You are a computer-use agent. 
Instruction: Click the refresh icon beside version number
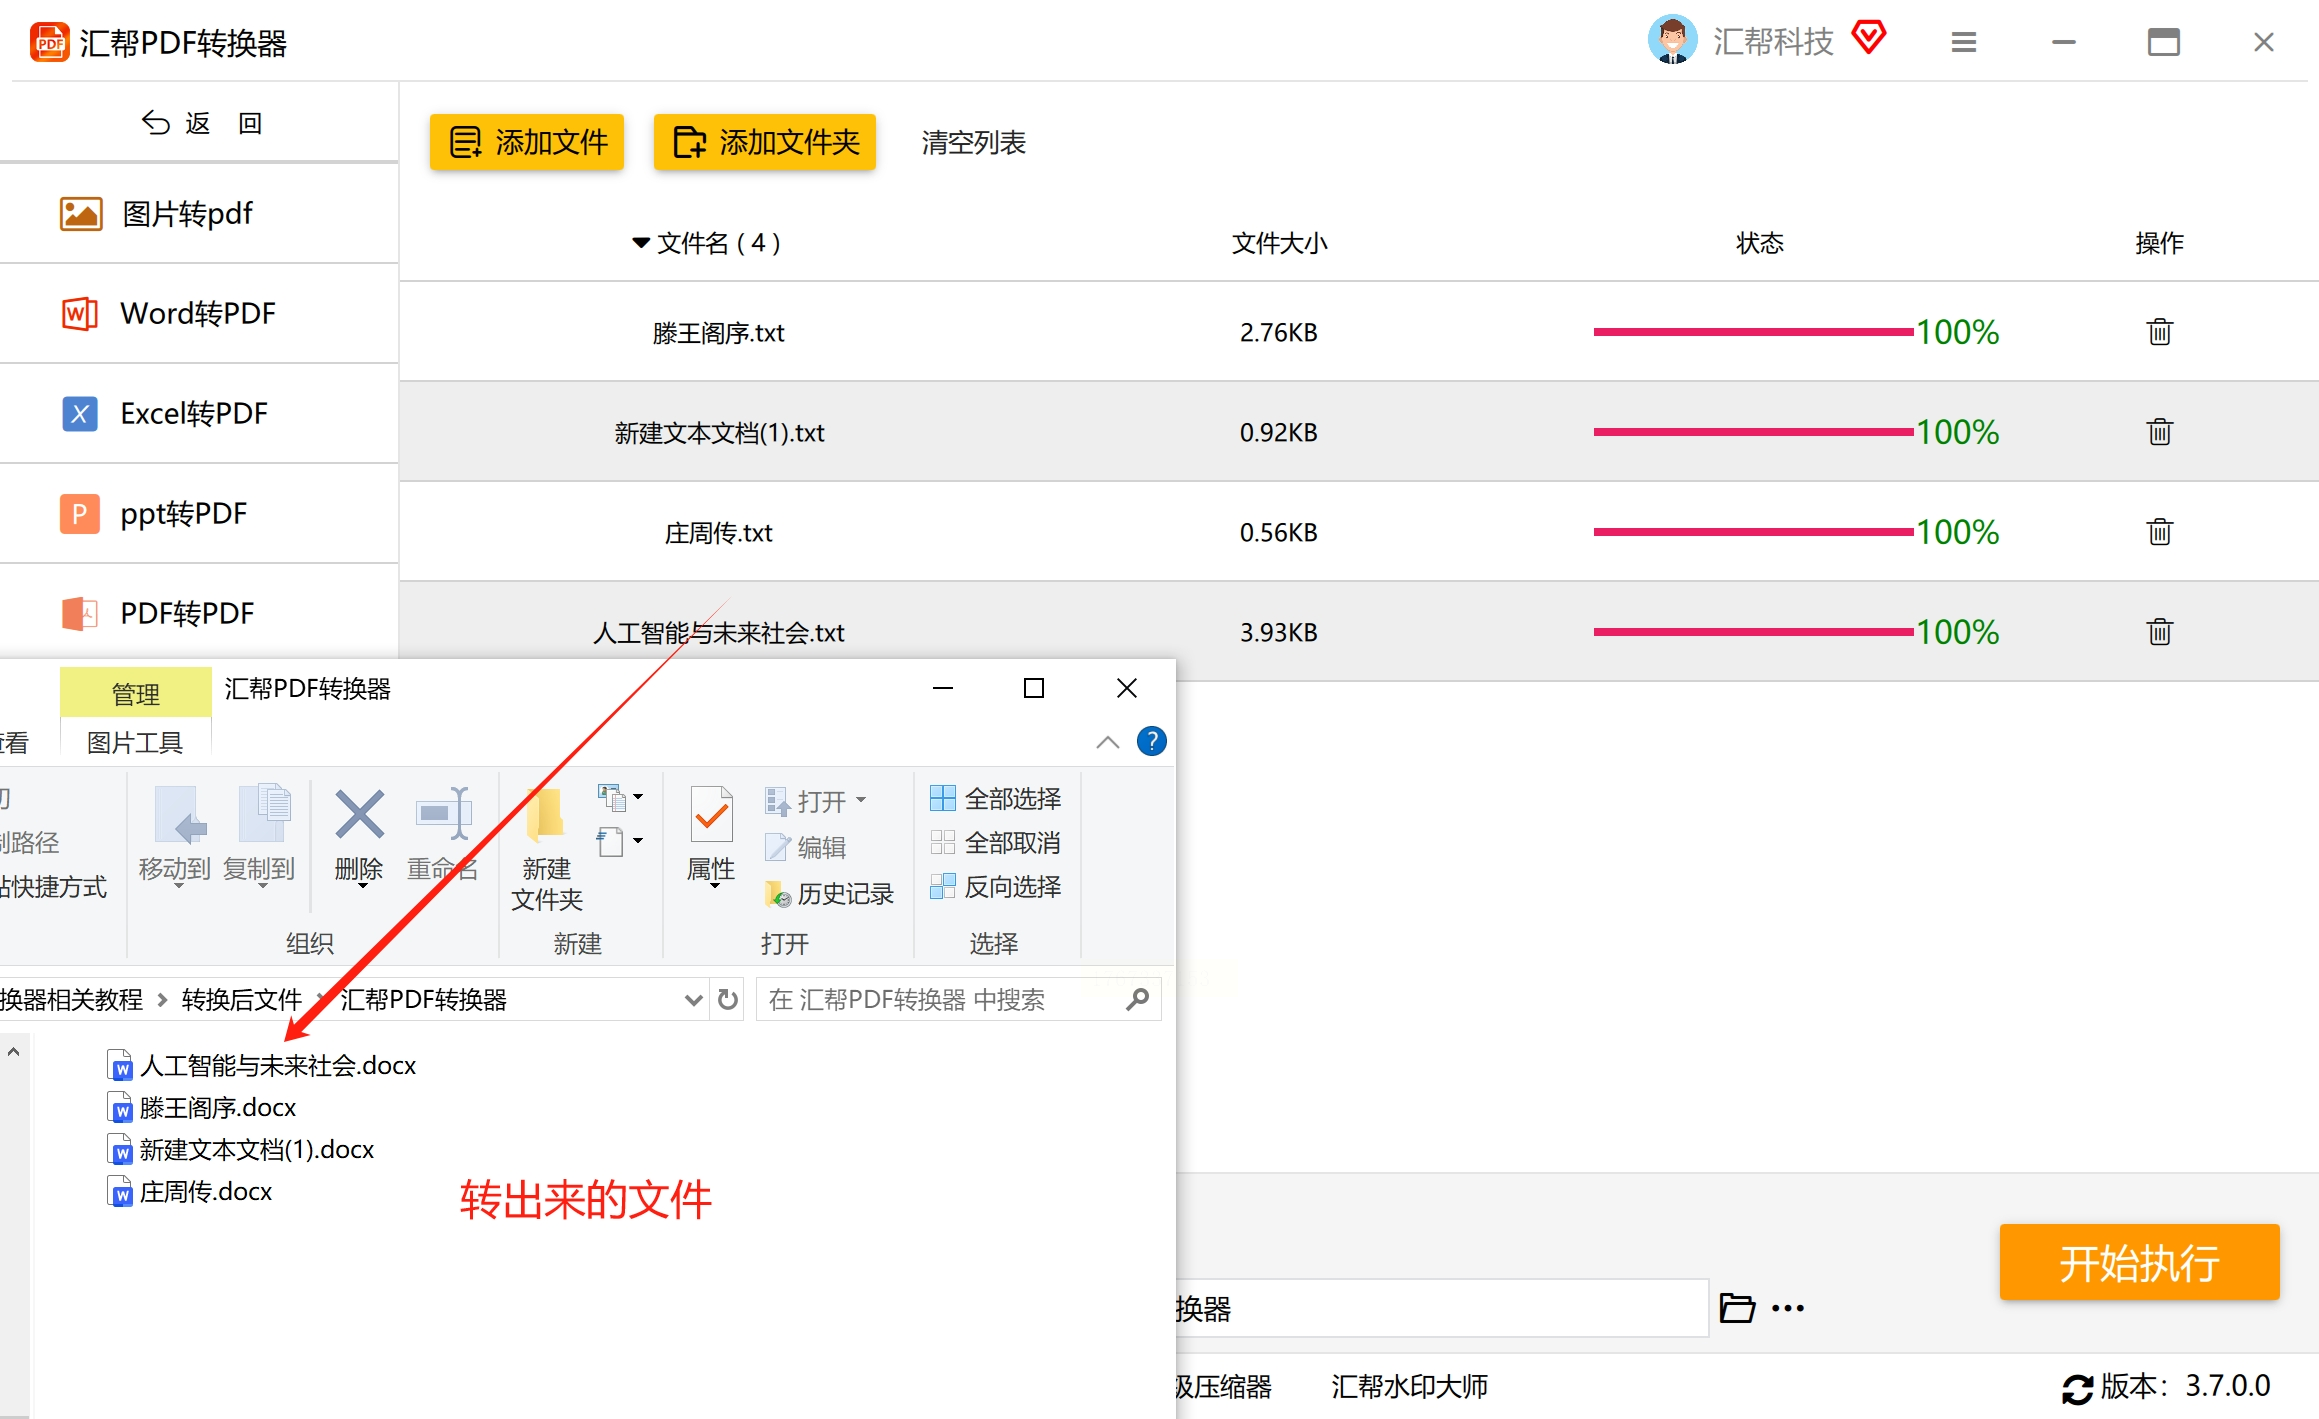[x=2077, y=1388]
